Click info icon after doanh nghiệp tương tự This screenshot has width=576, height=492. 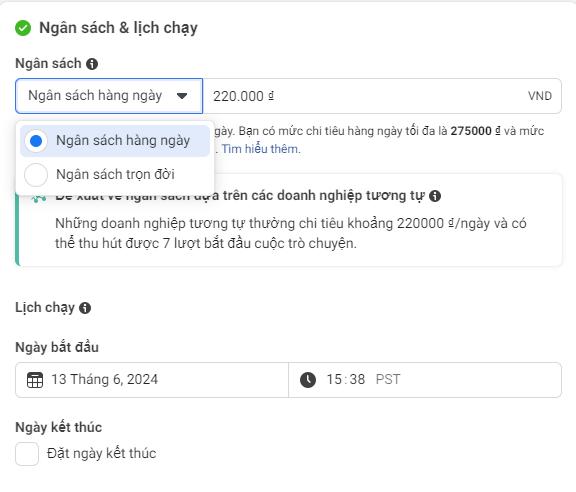435,196
